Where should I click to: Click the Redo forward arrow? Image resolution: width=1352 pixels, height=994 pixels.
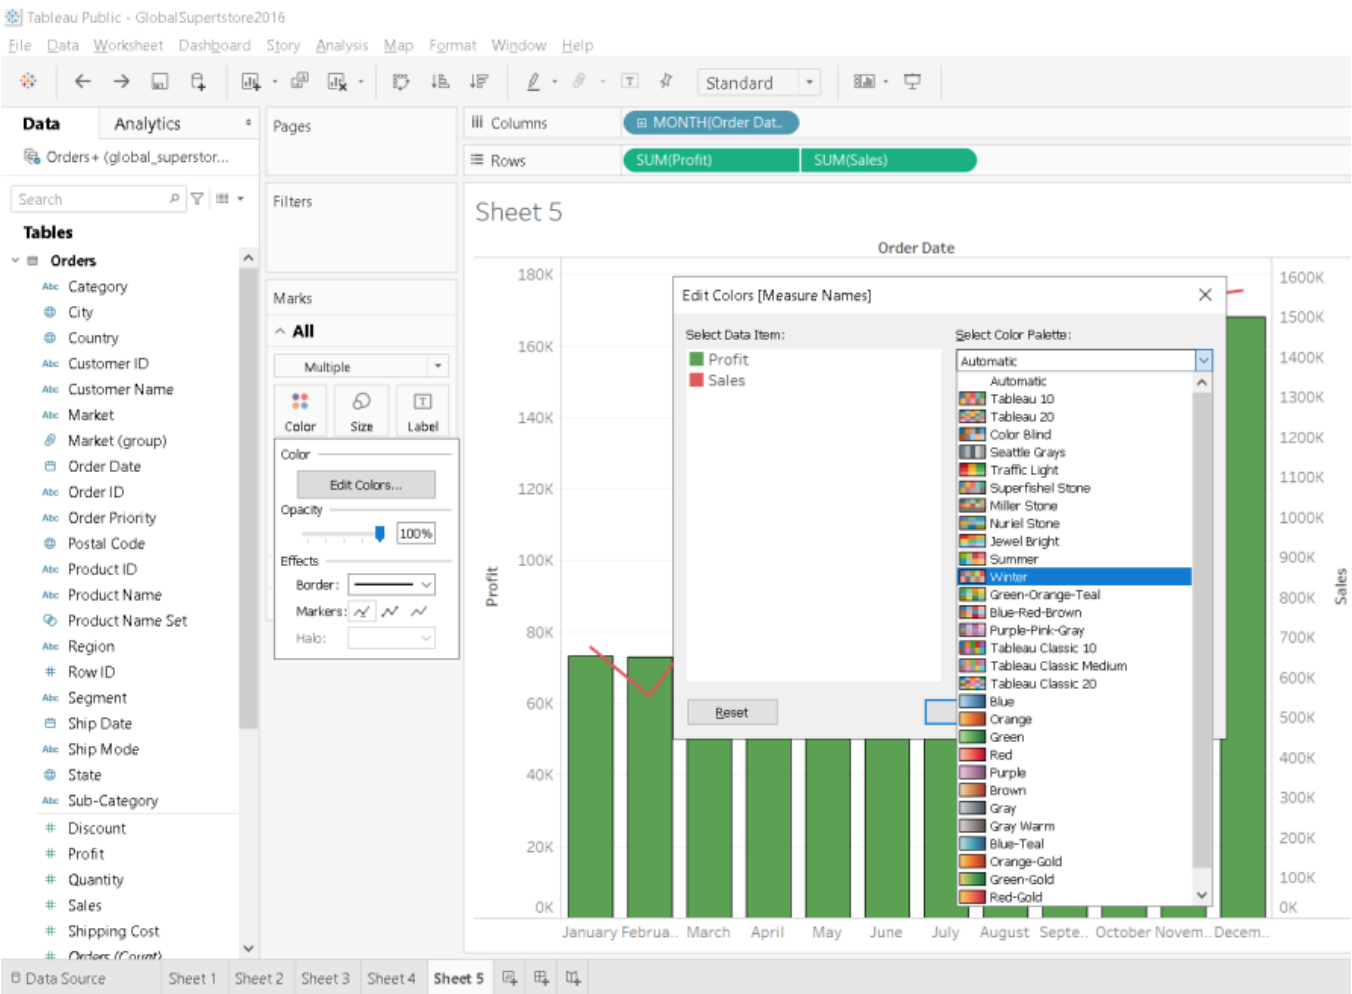point(121,81)
